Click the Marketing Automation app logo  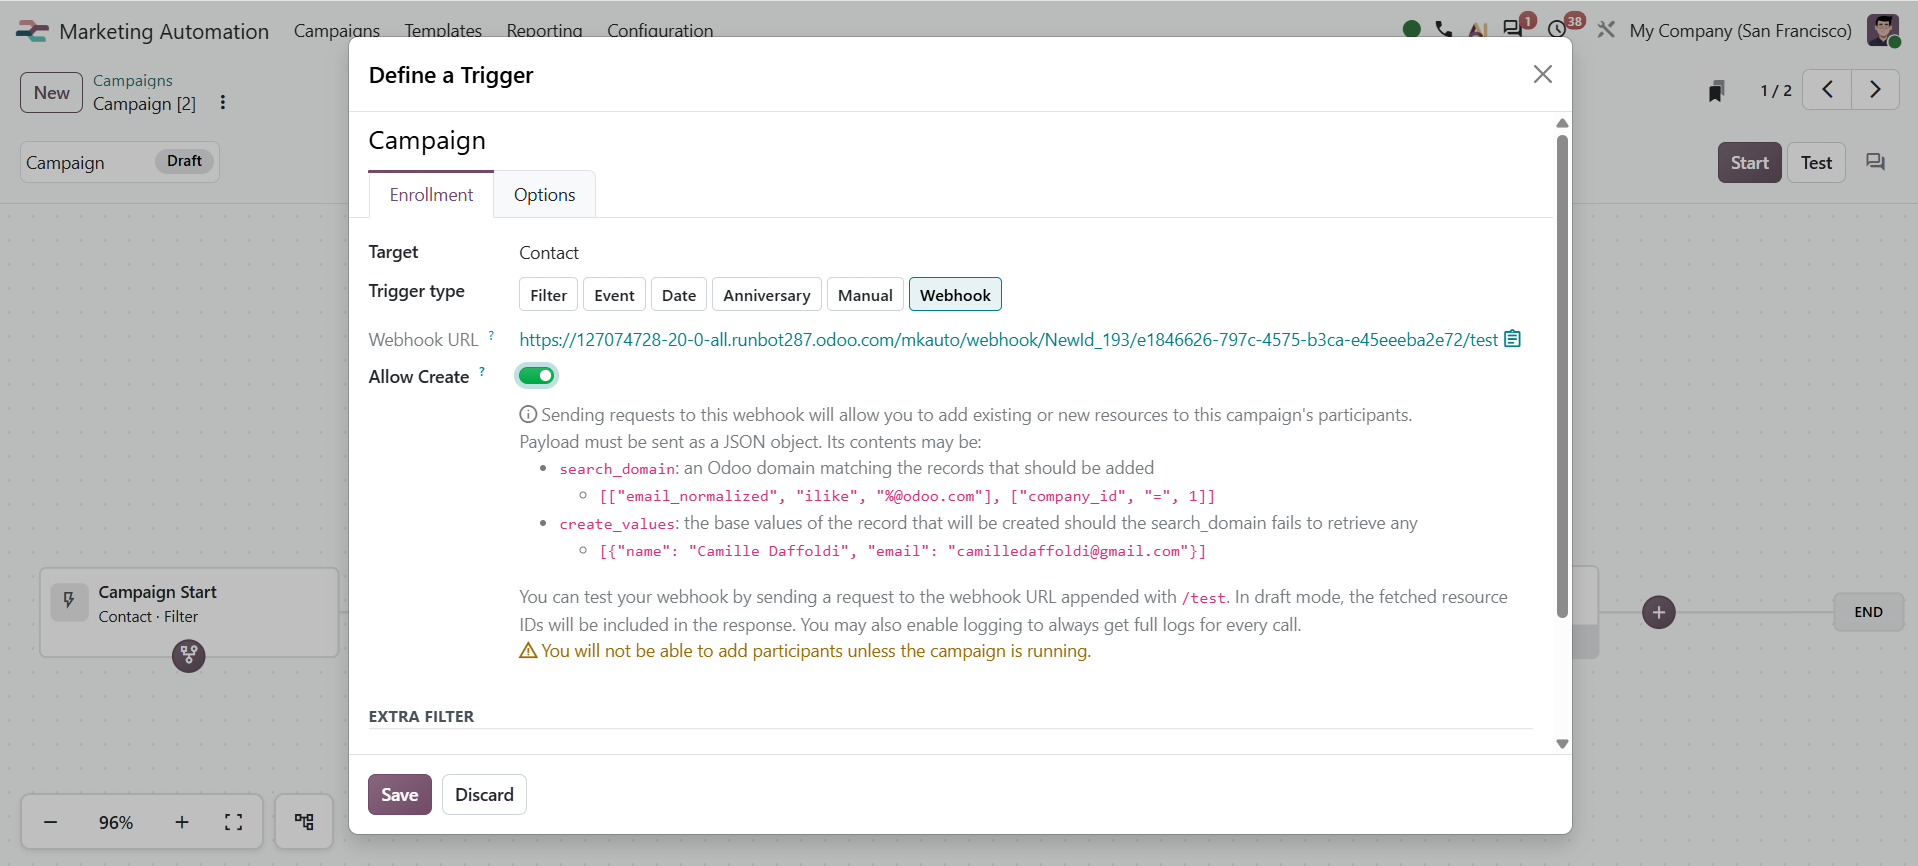pos(32,31)
